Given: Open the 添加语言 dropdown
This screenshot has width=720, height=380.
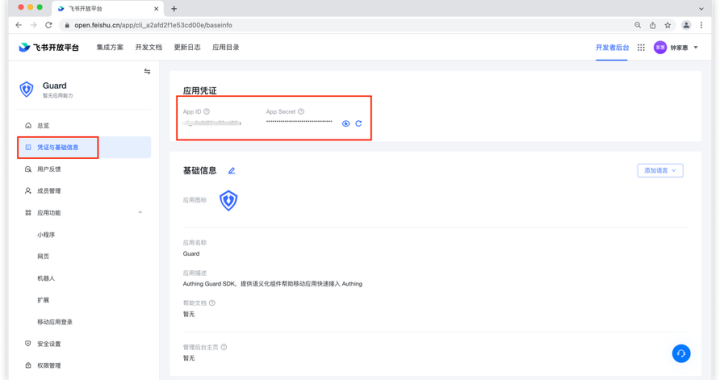Looking at the screenshot, I should (660, 170).
